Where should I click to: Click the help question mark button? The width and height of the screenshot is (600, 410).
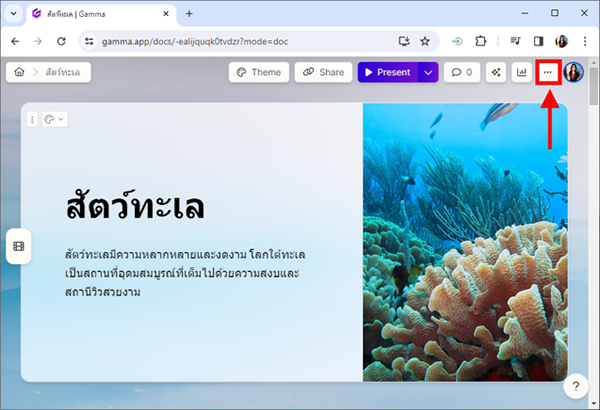576,386
